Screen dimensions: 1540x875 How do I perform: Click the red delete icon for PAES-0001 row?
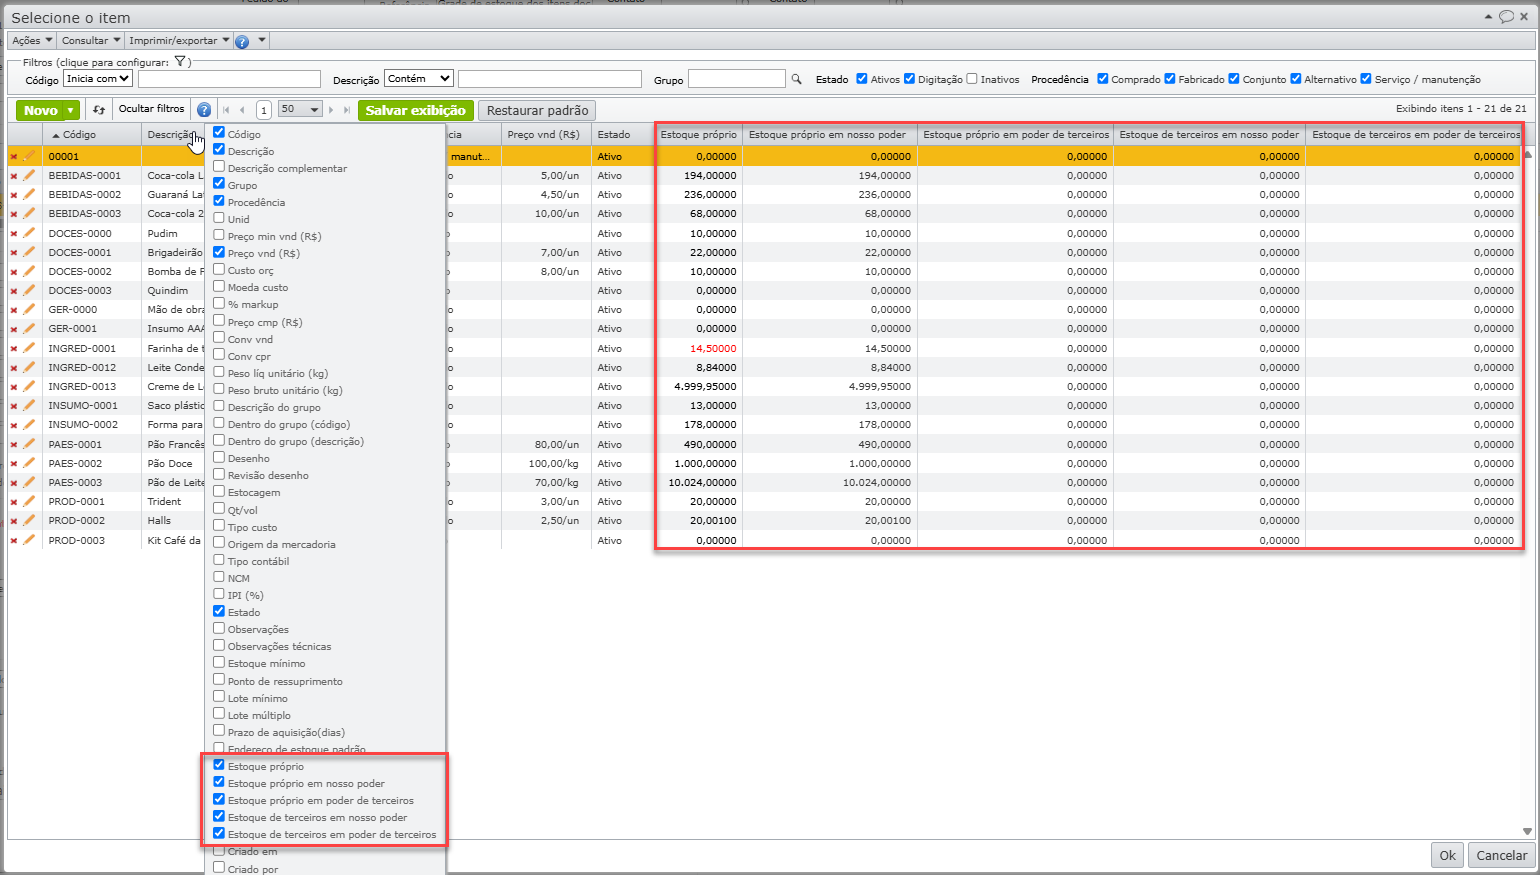pos(14,444)
